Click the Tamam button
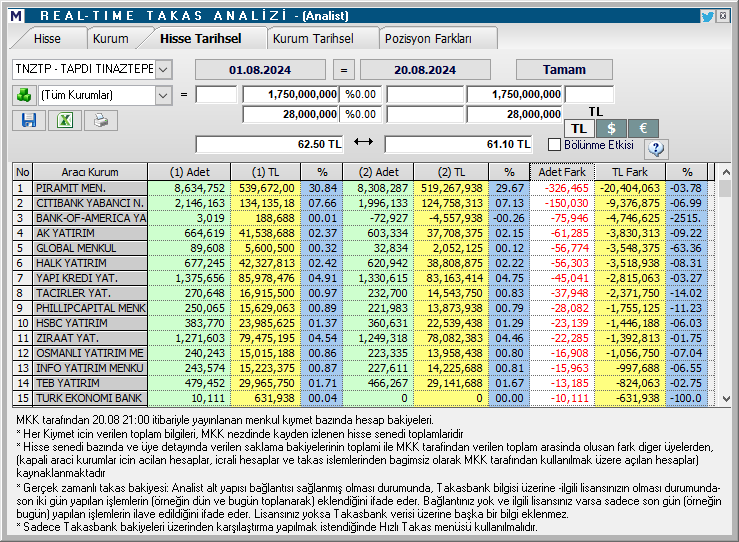The image size is (739, 542). coord(564,70)
